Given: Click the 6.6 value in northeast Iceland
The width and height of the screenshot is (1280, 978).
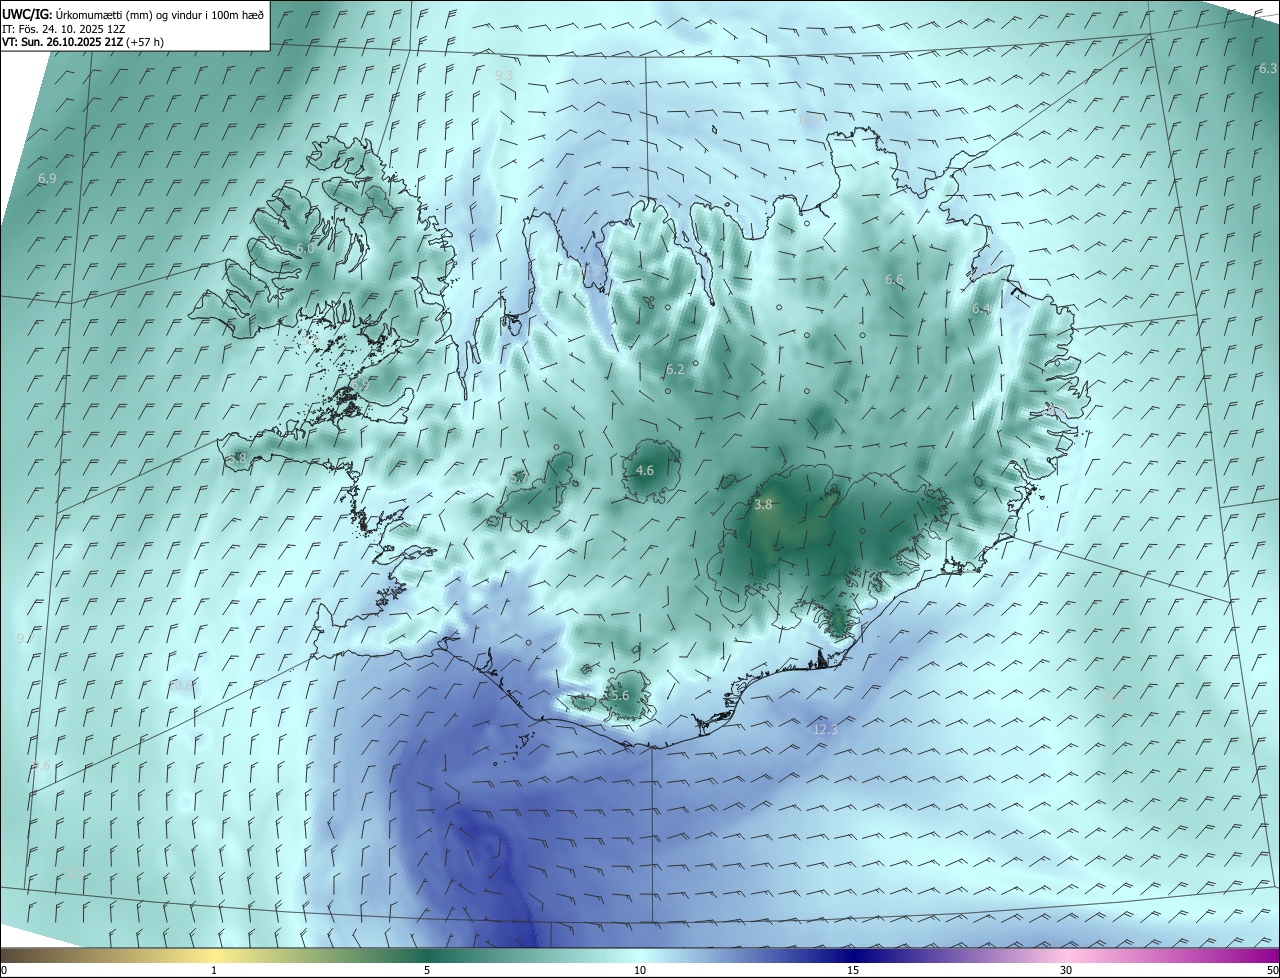Looking at the screenshot, I should click(x=894, y=279).
